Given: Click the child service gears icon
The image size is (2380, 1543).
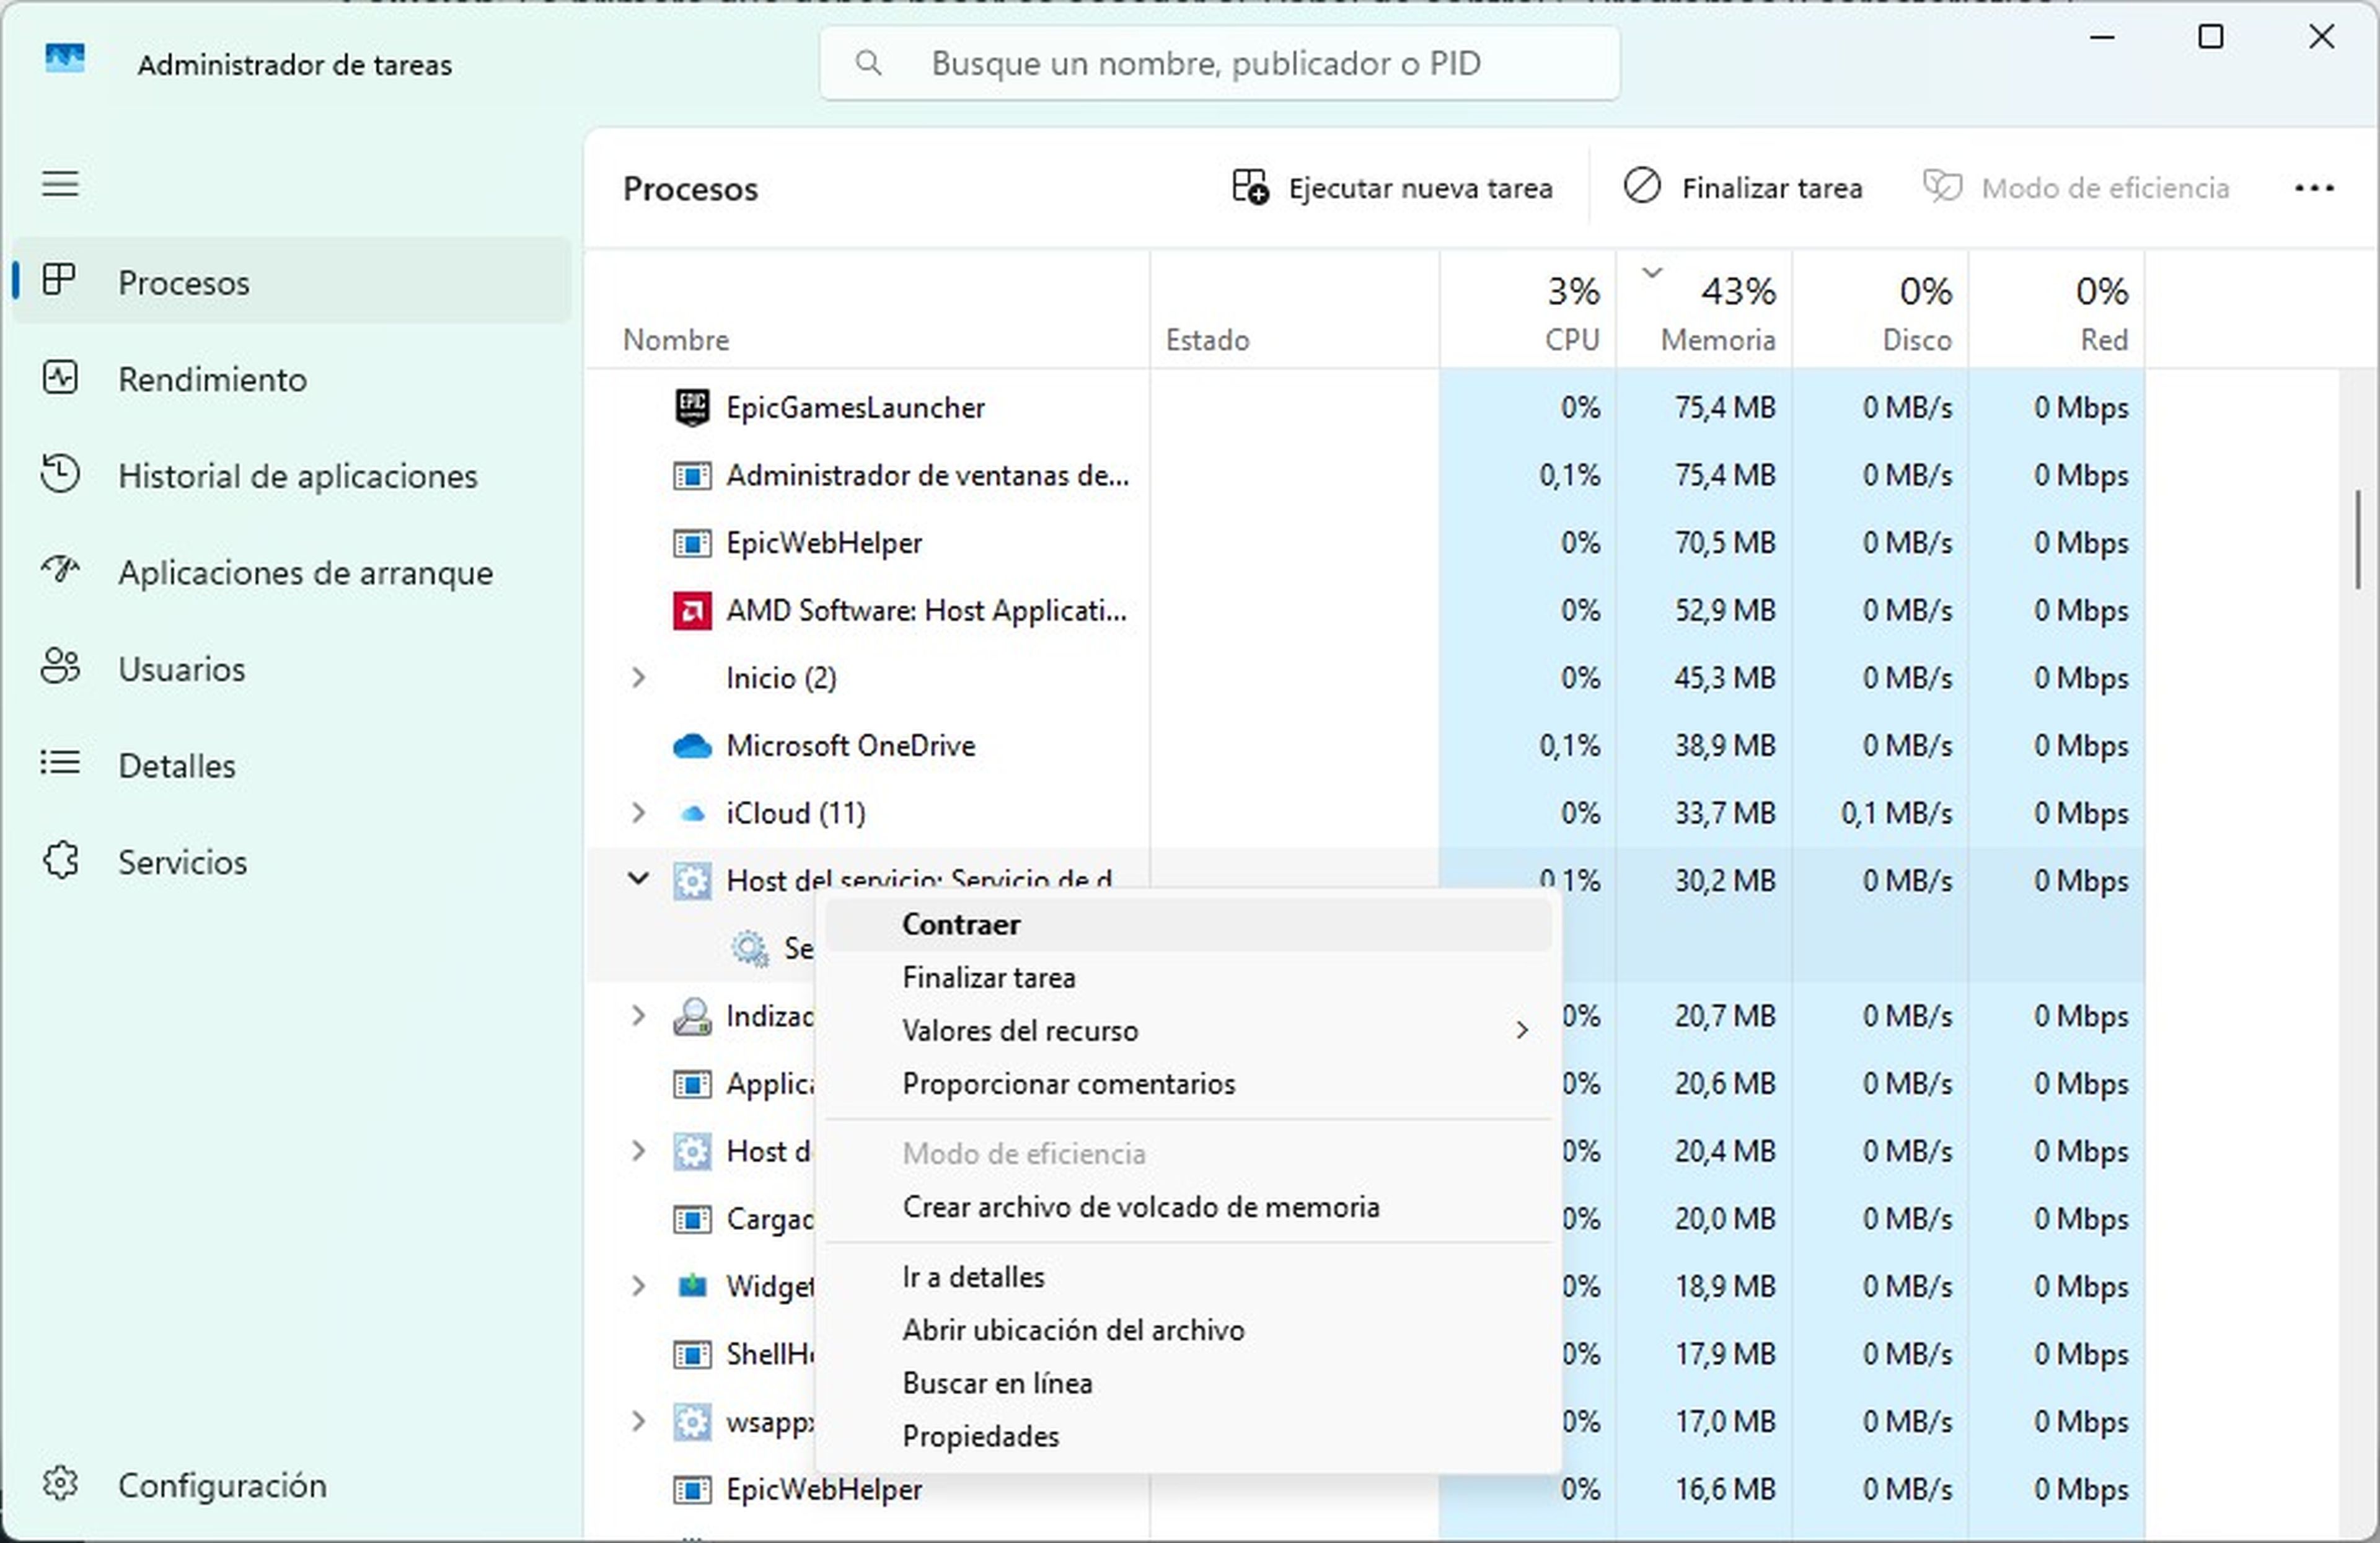Looking at the screenshot, I should pos(750,948).
